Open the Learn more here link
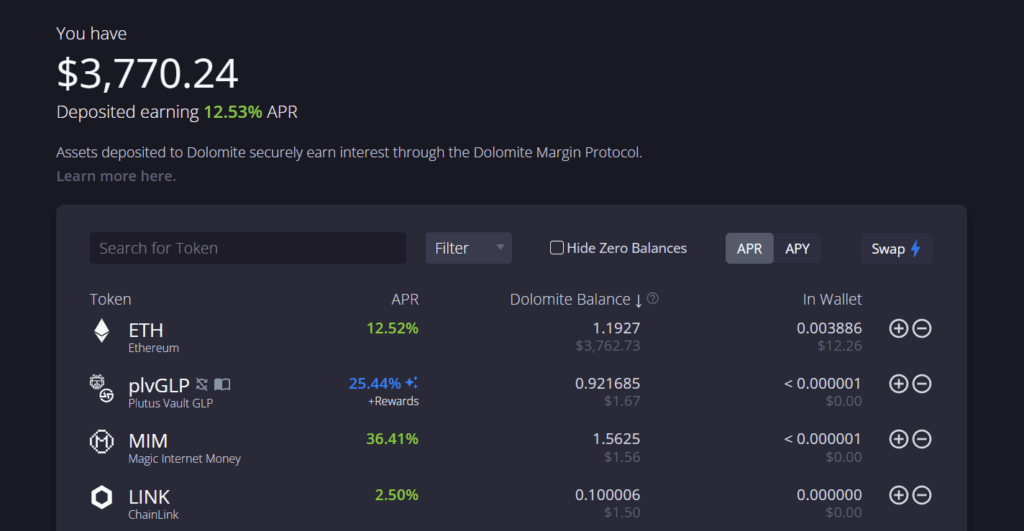Screen dimensions: 1024x531 pyautogui.click(x=116, y=176)
